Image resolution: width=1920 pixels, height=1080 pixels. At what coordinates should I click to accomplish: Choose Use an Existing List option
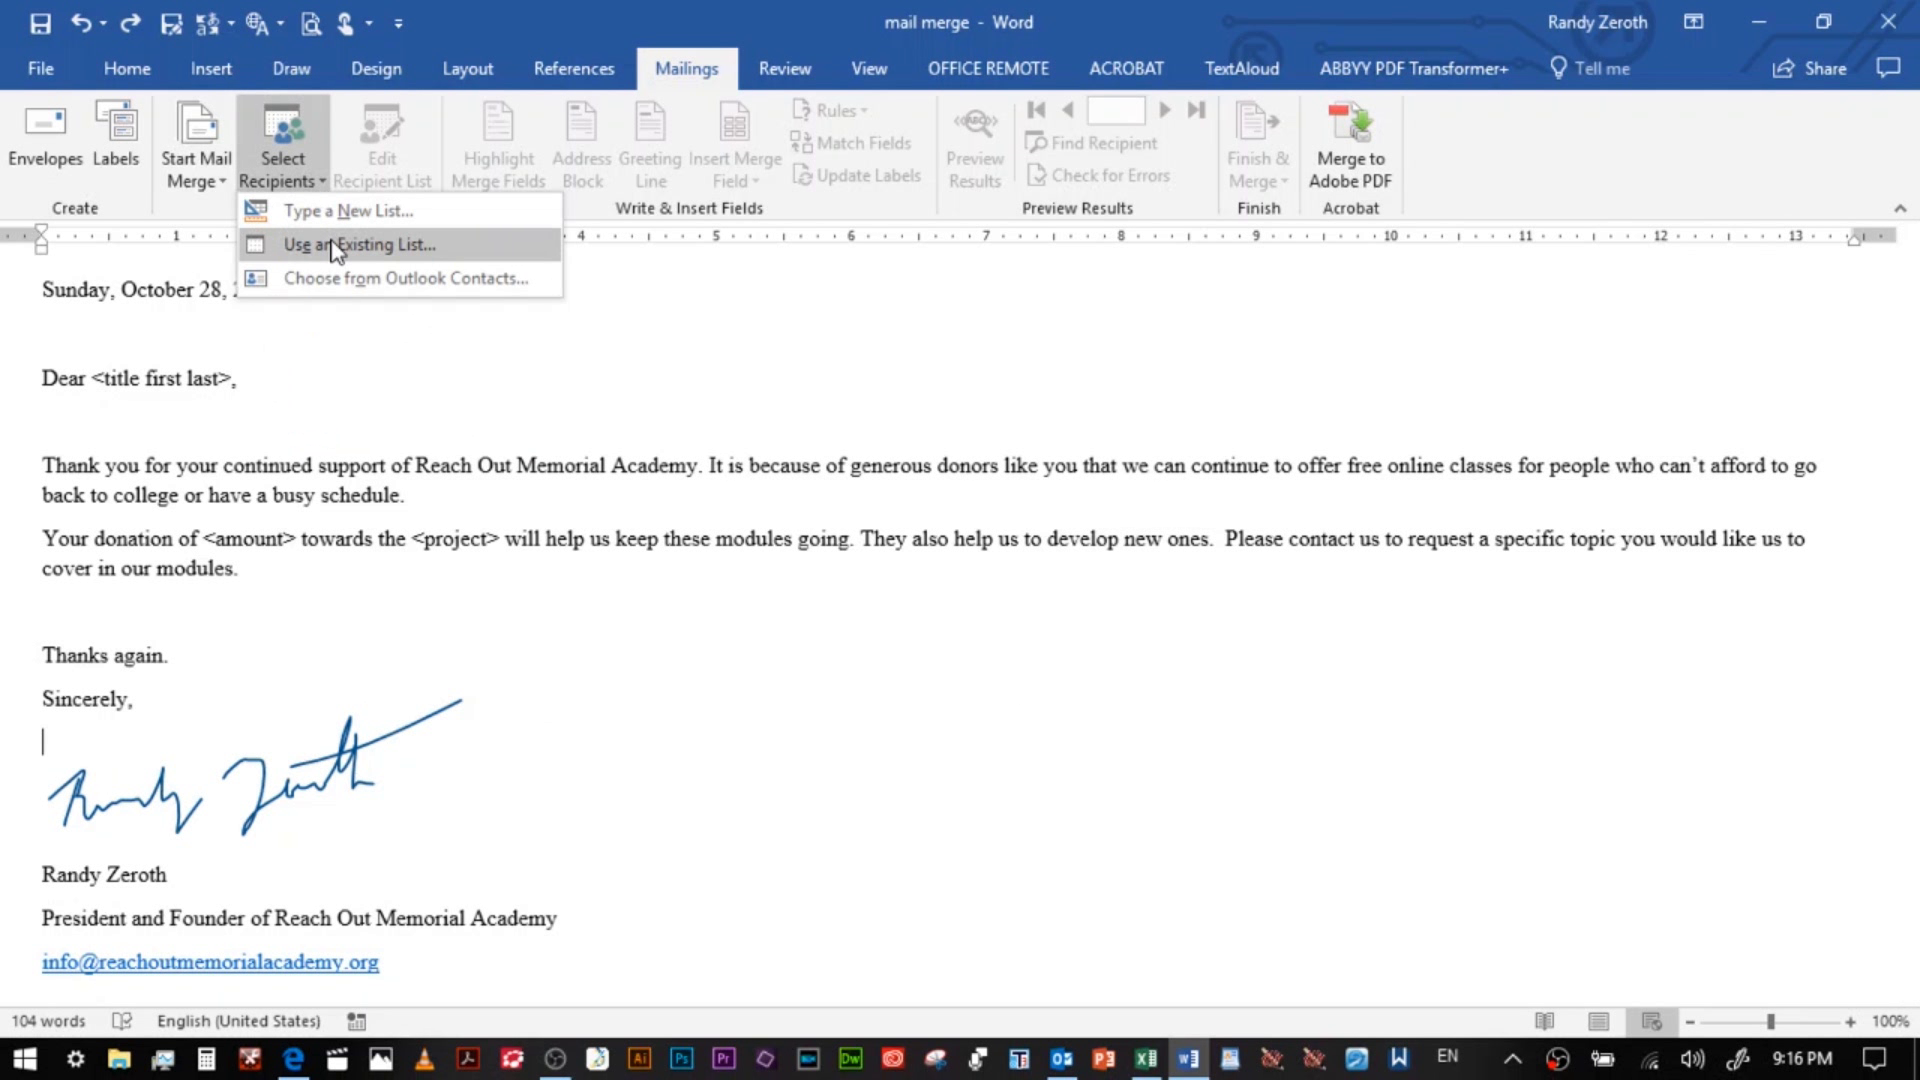pos(359,244)
